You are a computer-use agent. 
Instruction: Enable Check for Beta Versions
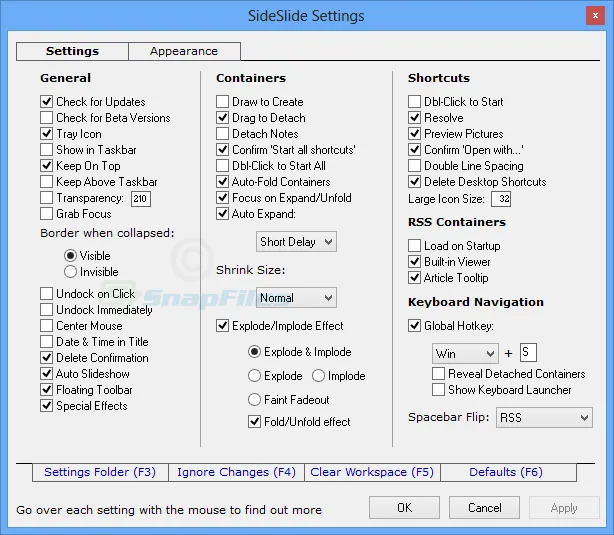[47, 117]
